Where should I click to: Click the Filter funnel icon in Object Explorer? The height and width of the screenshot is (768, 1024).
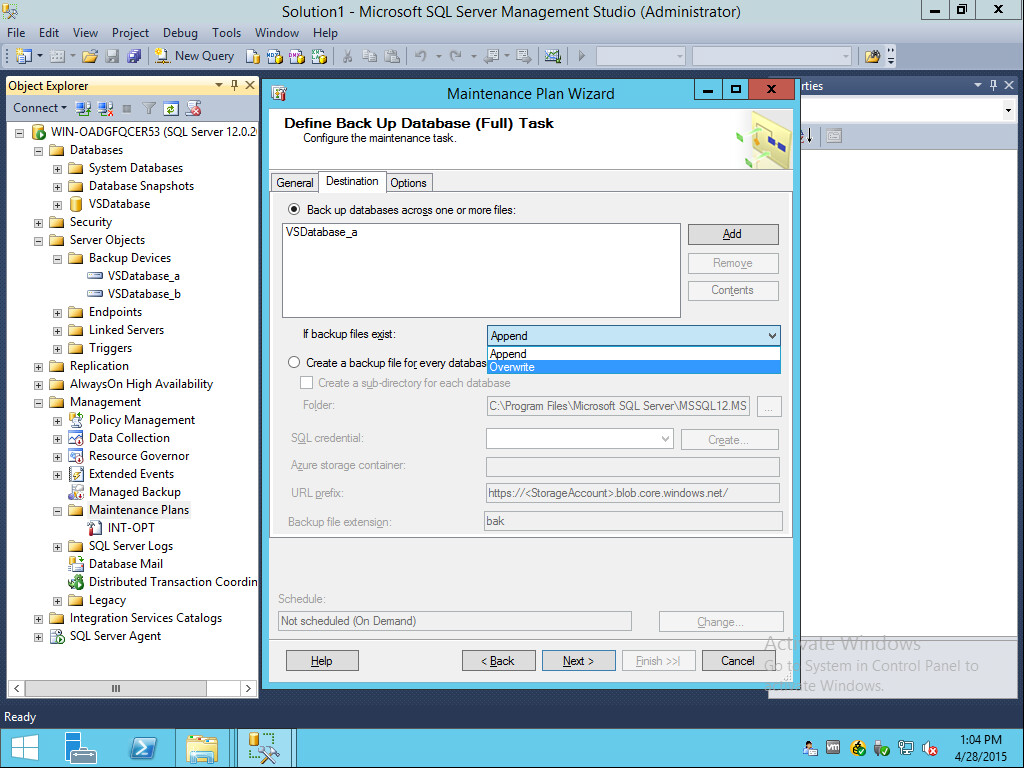click(149, 108)
